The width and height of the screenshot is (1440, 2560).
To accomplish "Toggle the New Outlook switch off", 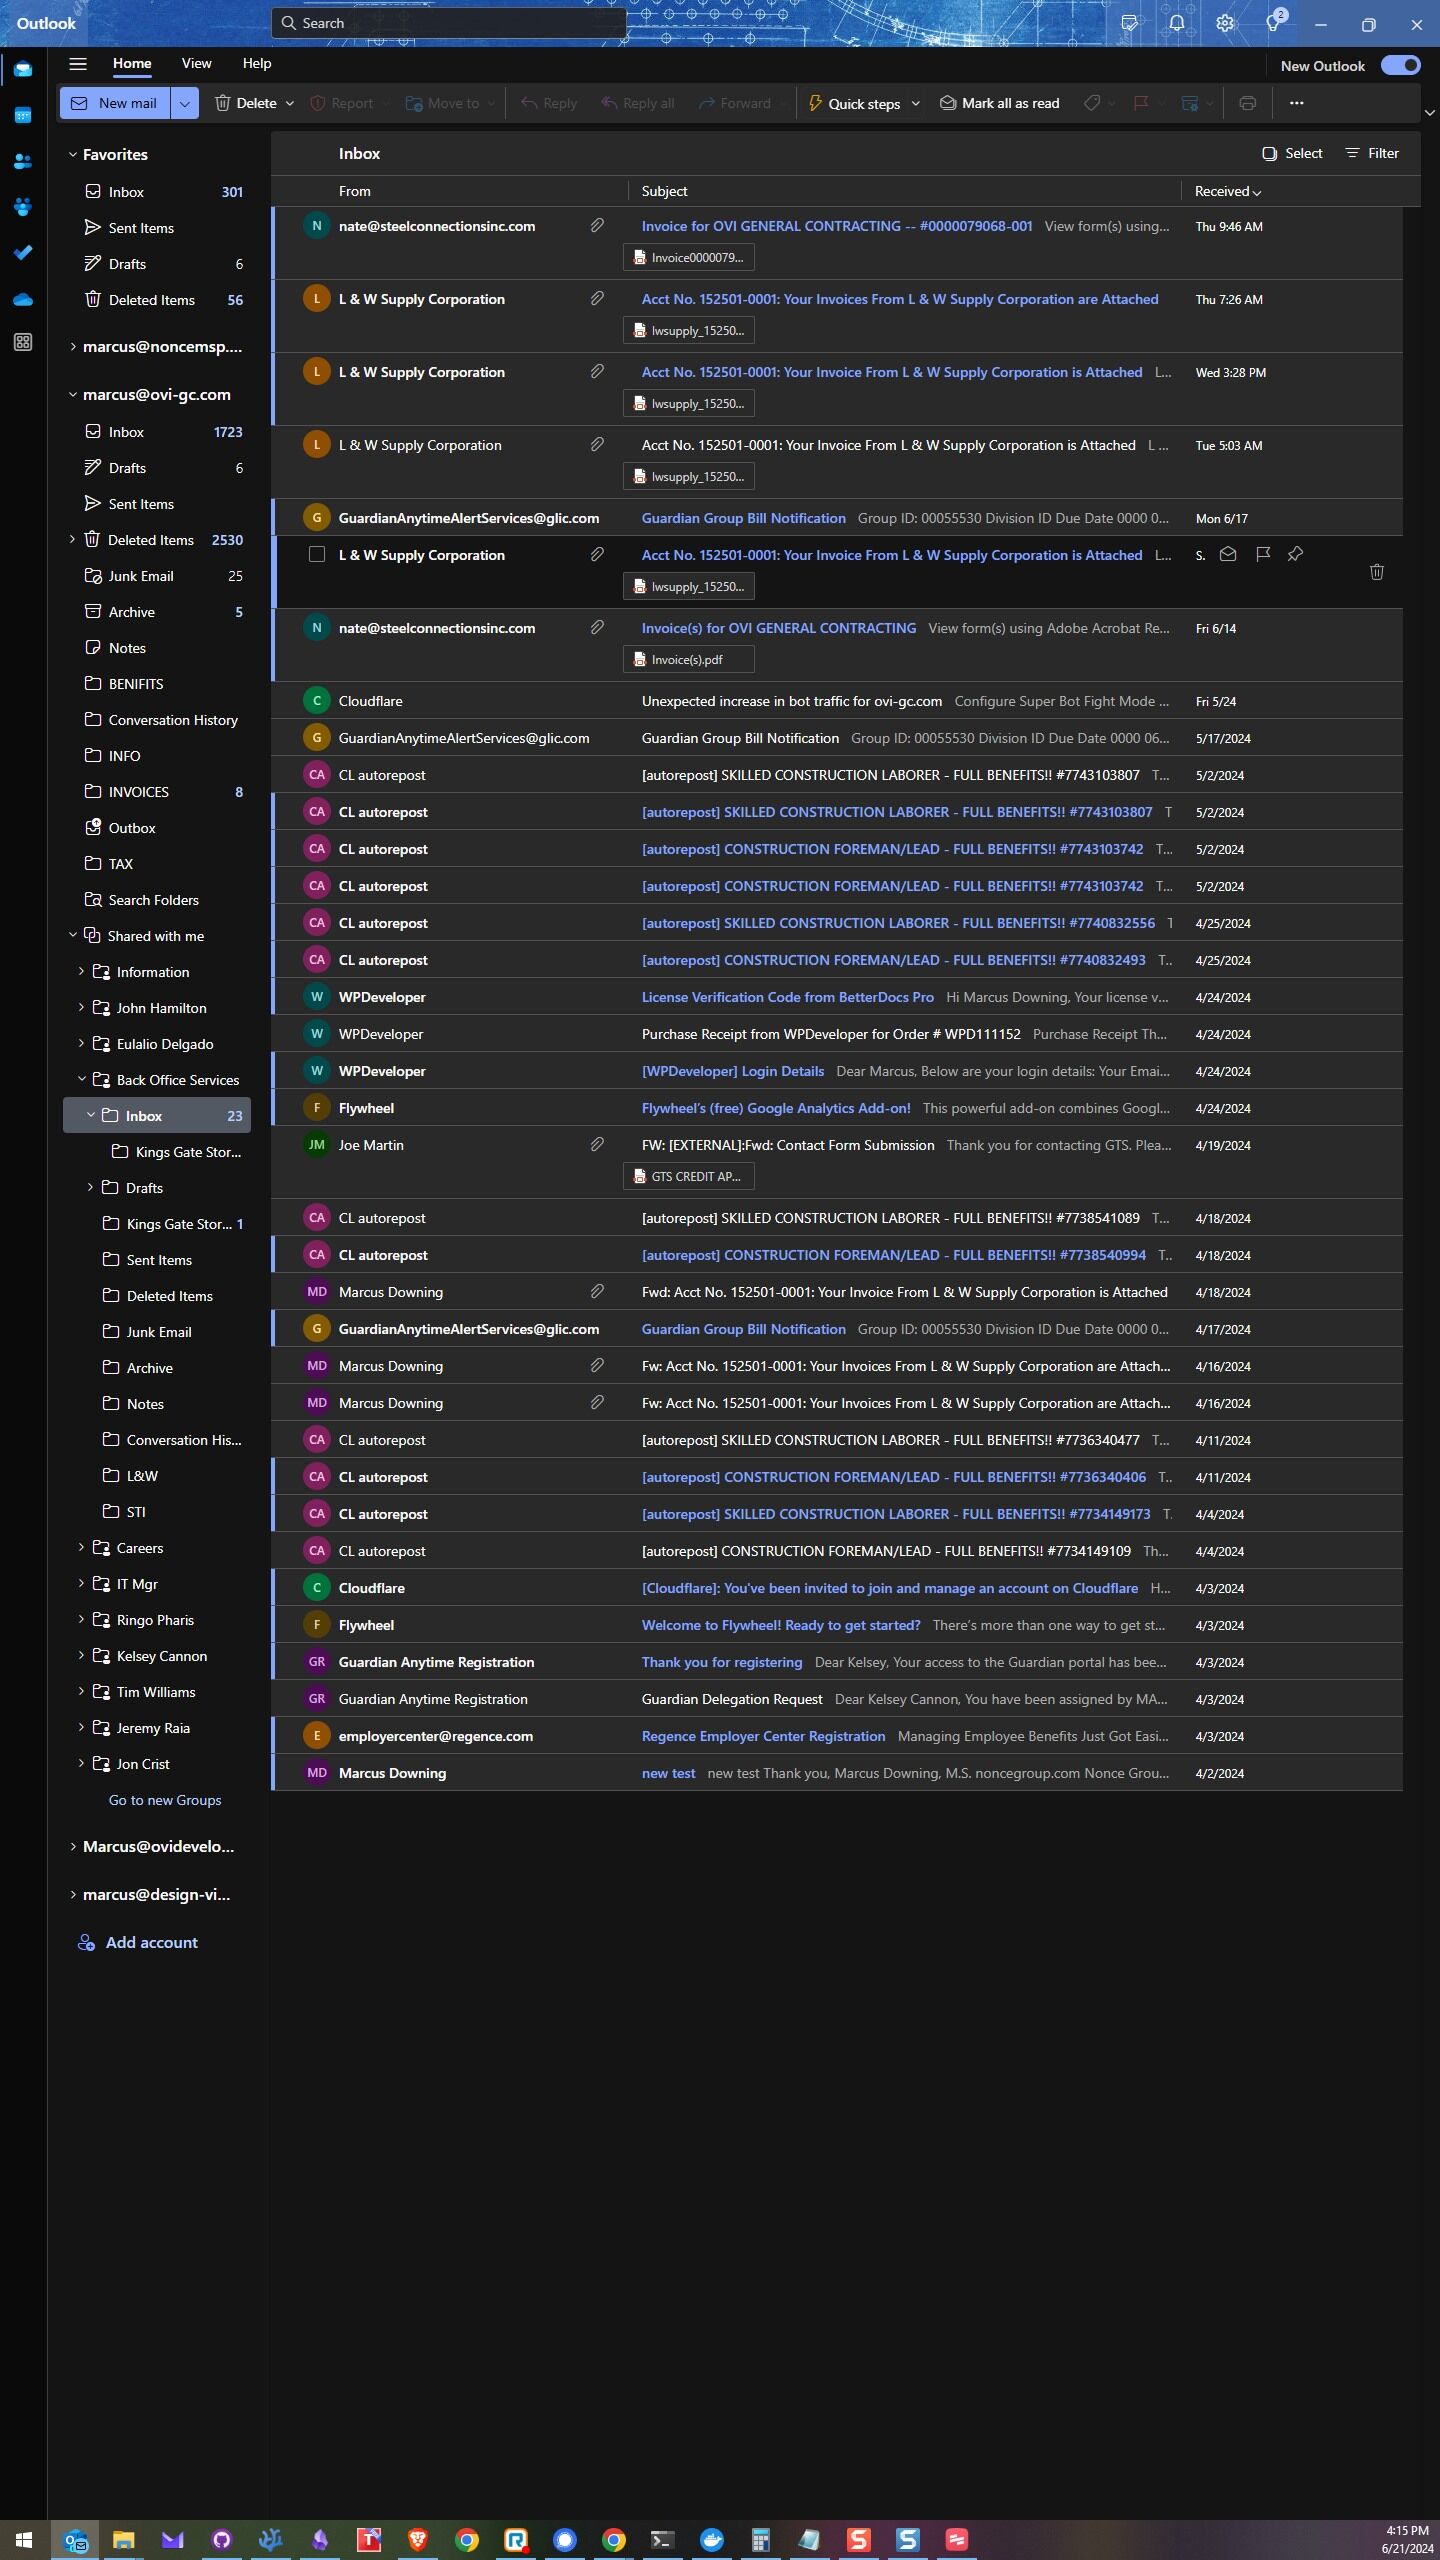I will click(1400, 65).
